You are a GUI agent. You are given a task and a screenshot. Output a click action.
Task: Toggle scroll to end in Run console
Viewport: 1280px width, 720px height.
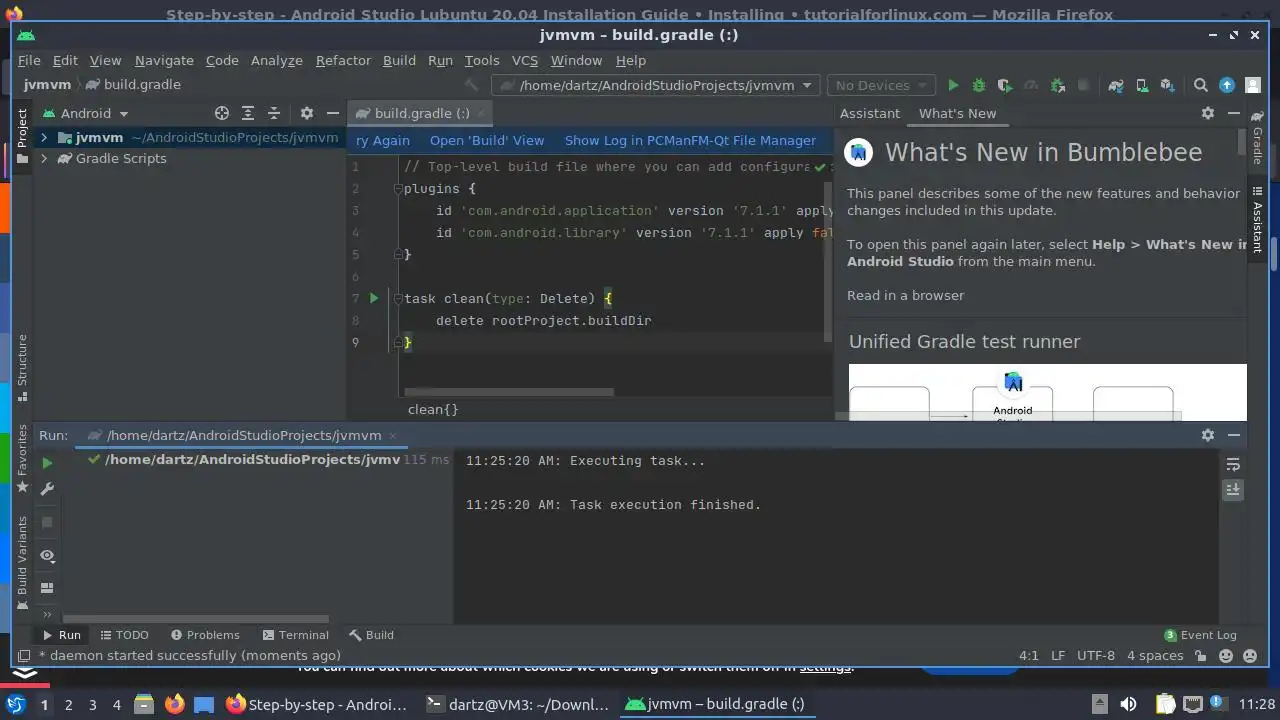(1233, 490)
